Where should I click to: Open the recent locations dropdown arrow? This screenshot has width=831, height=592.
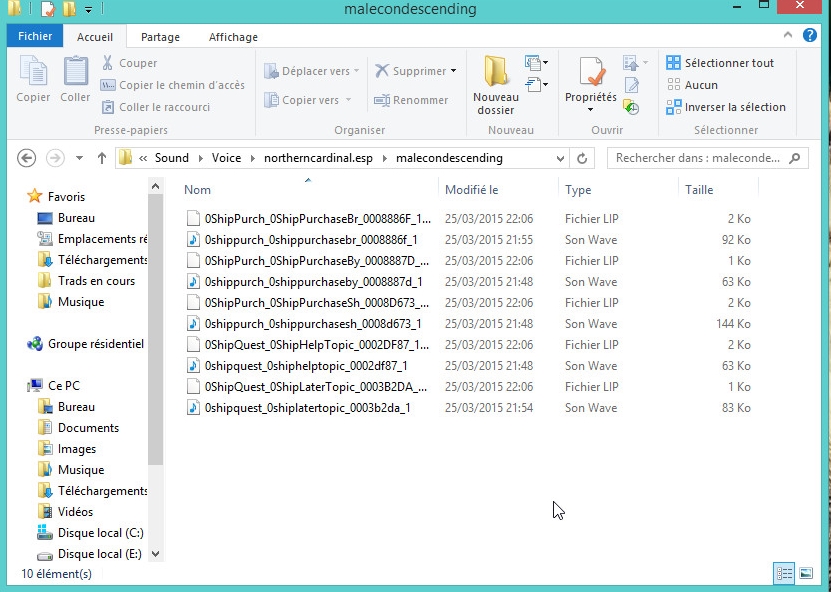click(x=79, y=158)
